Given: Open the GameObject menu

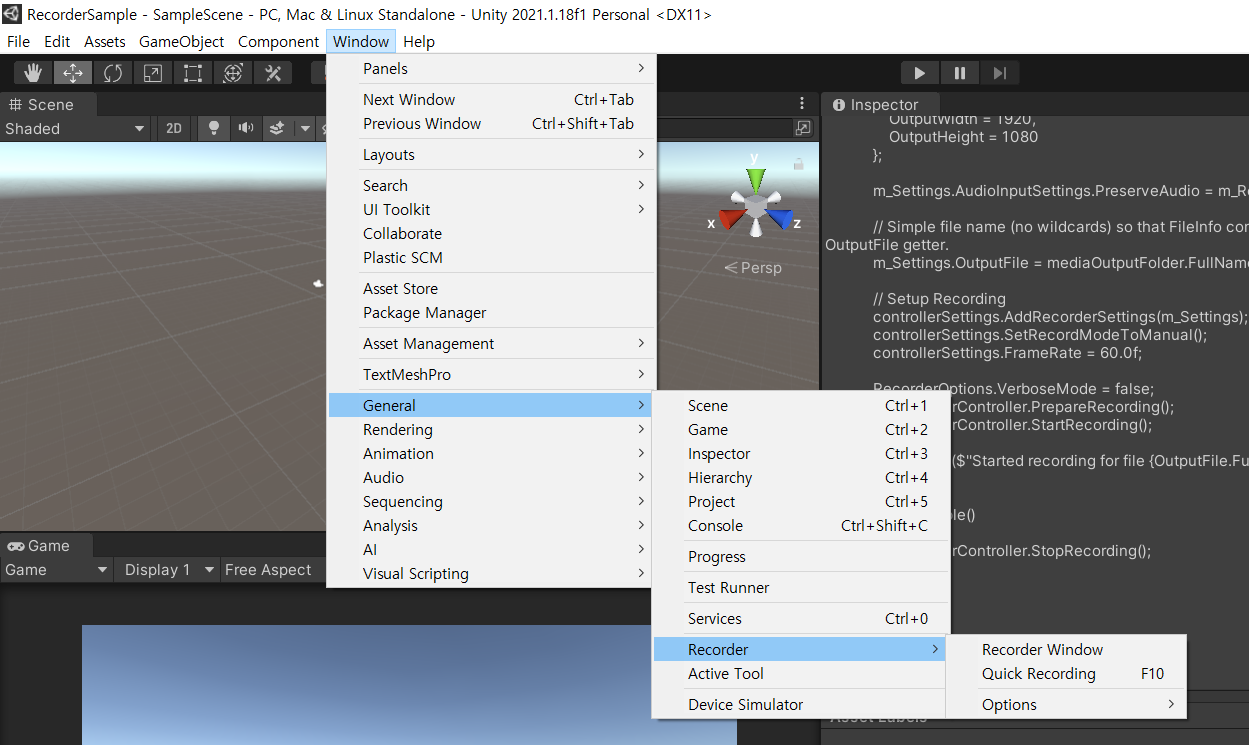Looking at the screenshot, I should pos(182,41).
